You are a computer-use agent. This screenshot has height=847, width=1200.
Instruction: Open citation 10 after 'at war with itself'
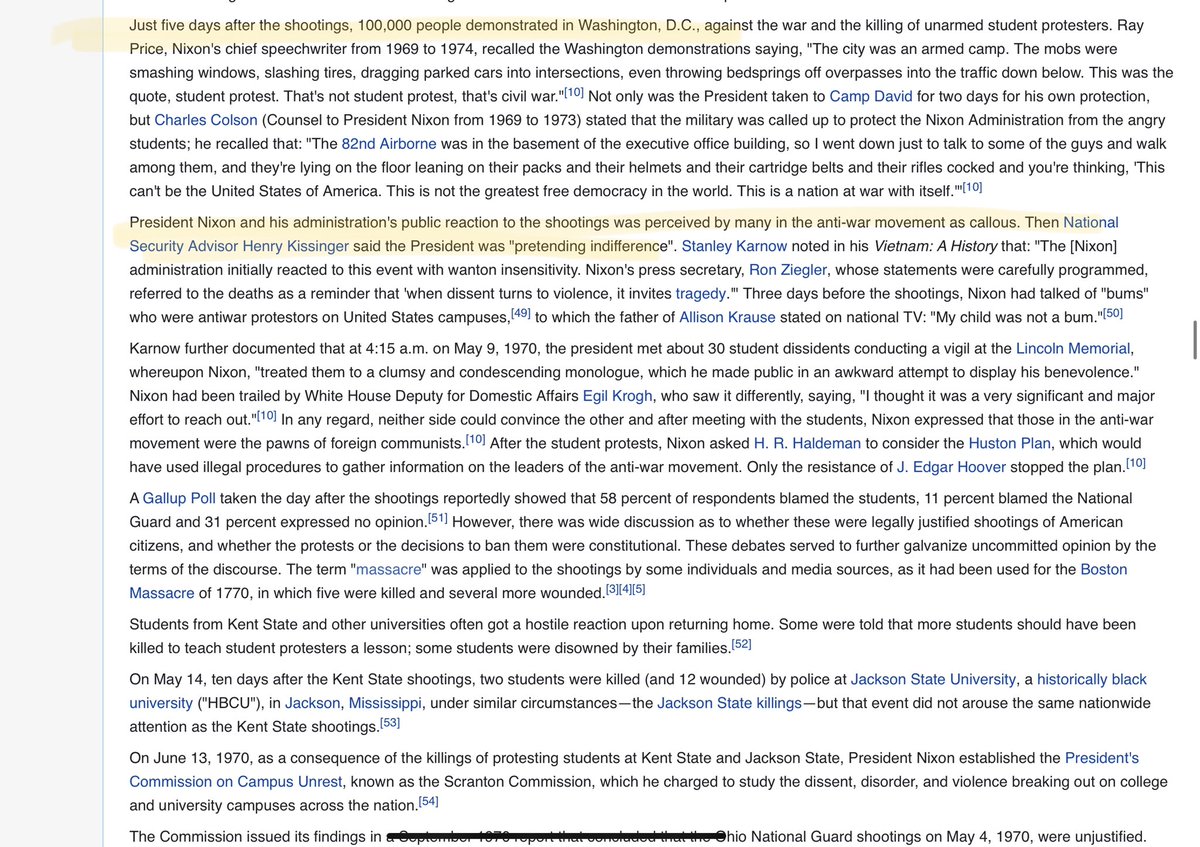coord(972,186)
